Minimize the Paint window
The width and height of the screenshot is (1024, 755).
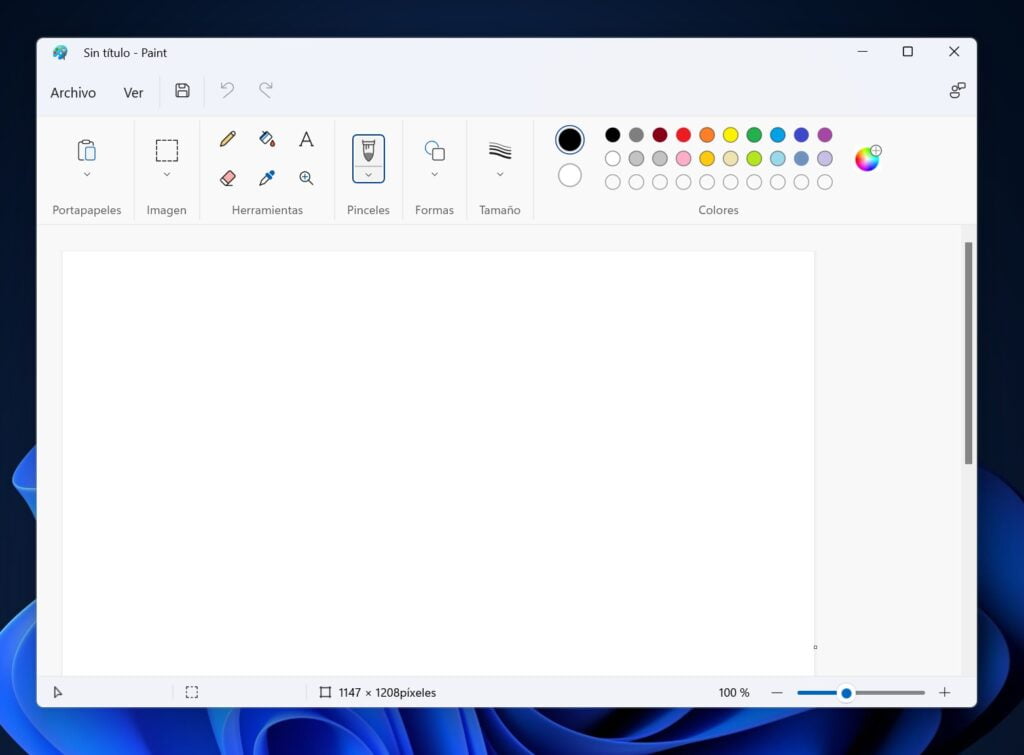tap(863, 52)
